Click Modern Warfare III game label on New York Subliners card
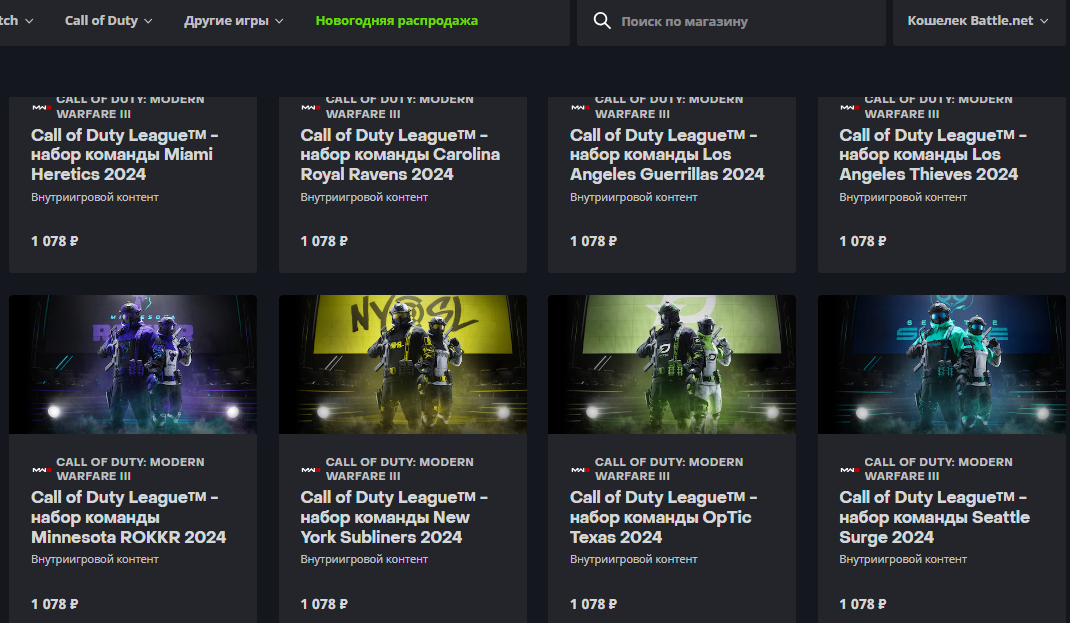The image size is (1070, 623). [x=400, y=469]
